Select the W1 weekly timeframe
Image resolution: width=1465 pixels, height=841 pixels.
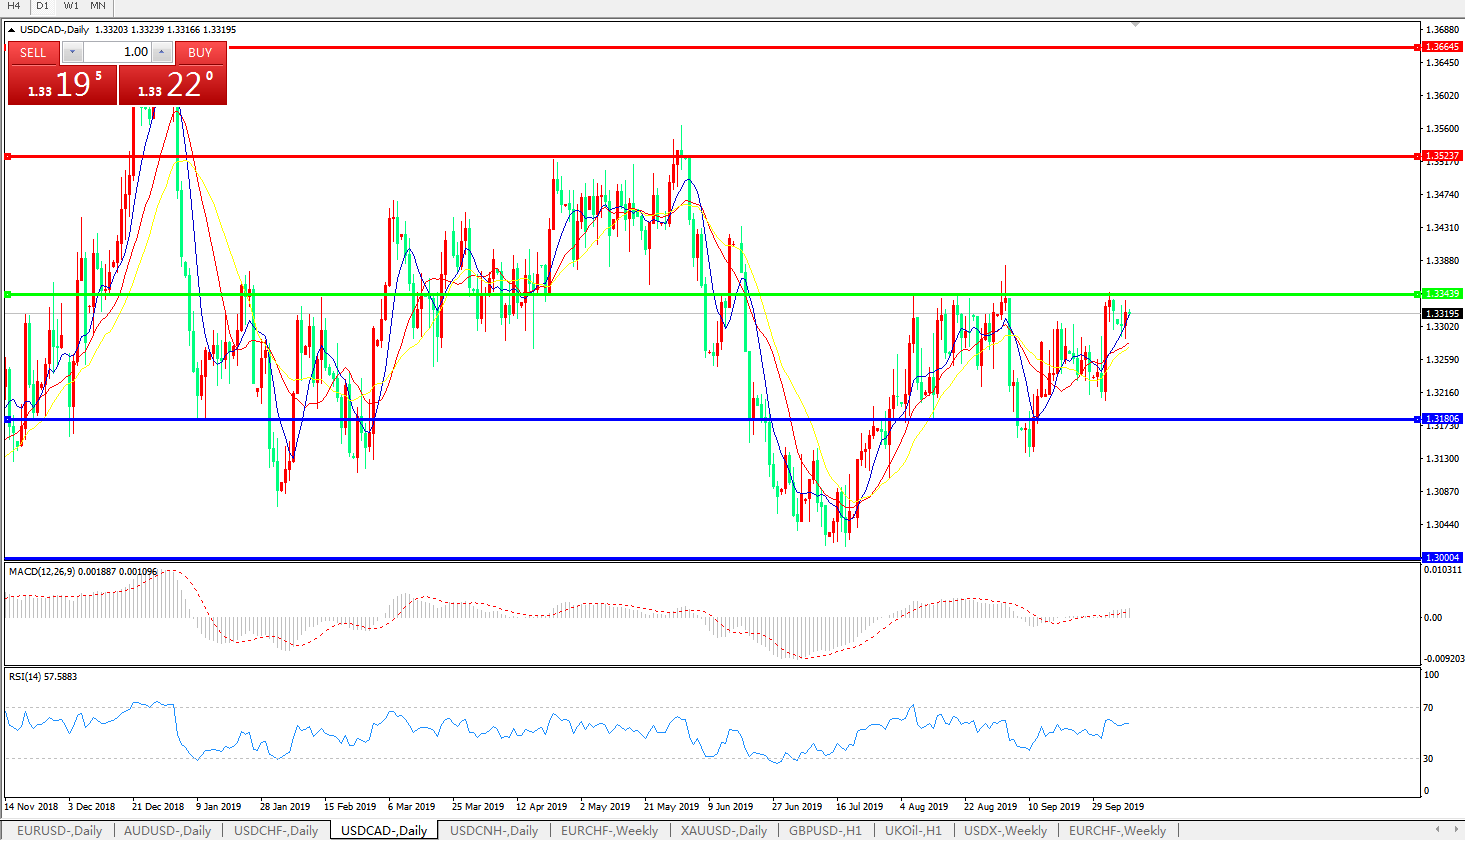tap(71, 6)
